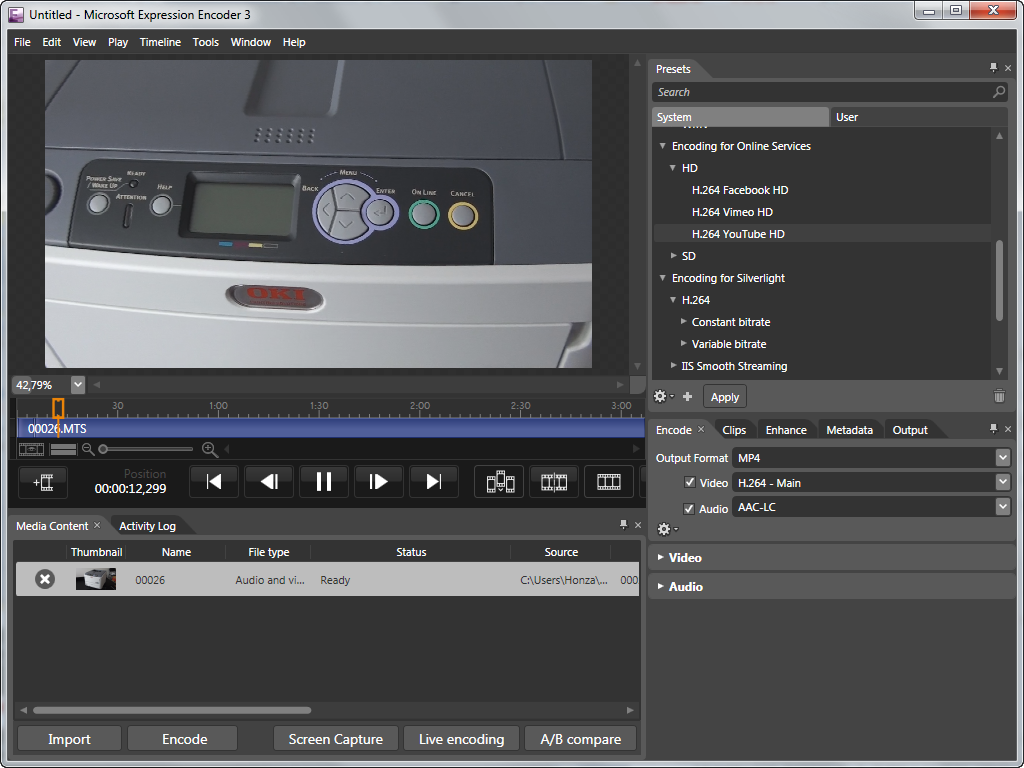Viewport: 1024px width, 768px height.
Task: Switch to the Activity Log tab
Action: (x=147, y=526)
